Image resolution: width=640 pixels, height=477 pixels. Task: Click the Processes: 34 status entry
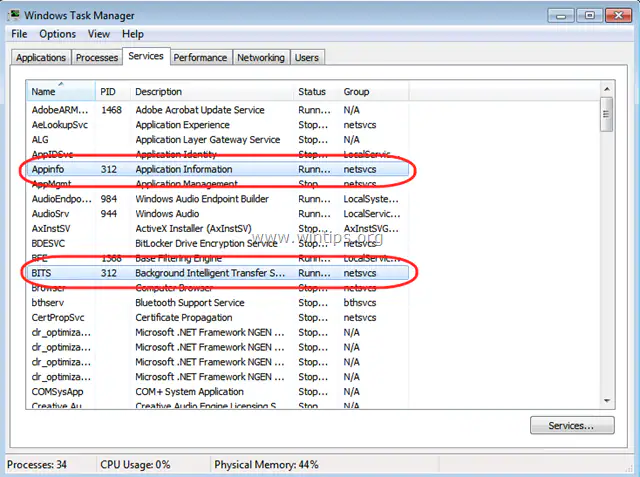coord(37,465)
